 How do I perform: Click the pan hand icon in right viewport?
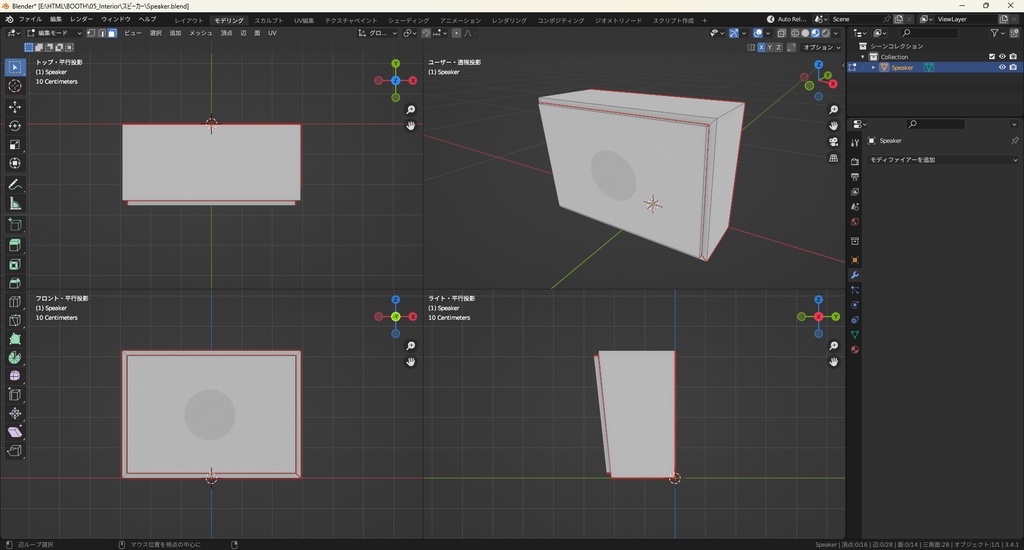click(x=834, y=361)
